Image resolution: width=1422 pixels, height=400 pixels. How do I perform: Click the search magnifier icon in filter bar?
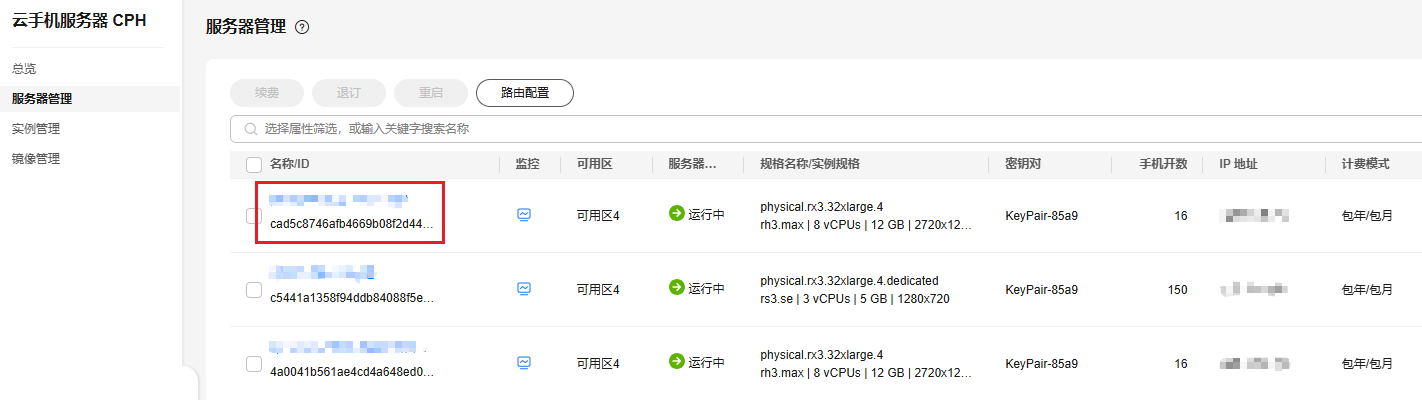(x=250, y=129)
